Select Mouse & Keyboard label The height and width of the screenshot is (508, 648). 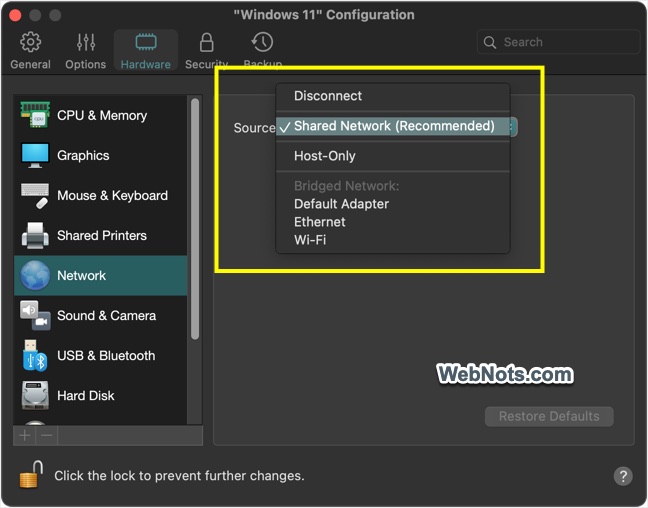pyautogui.click(x=112, y=196)
